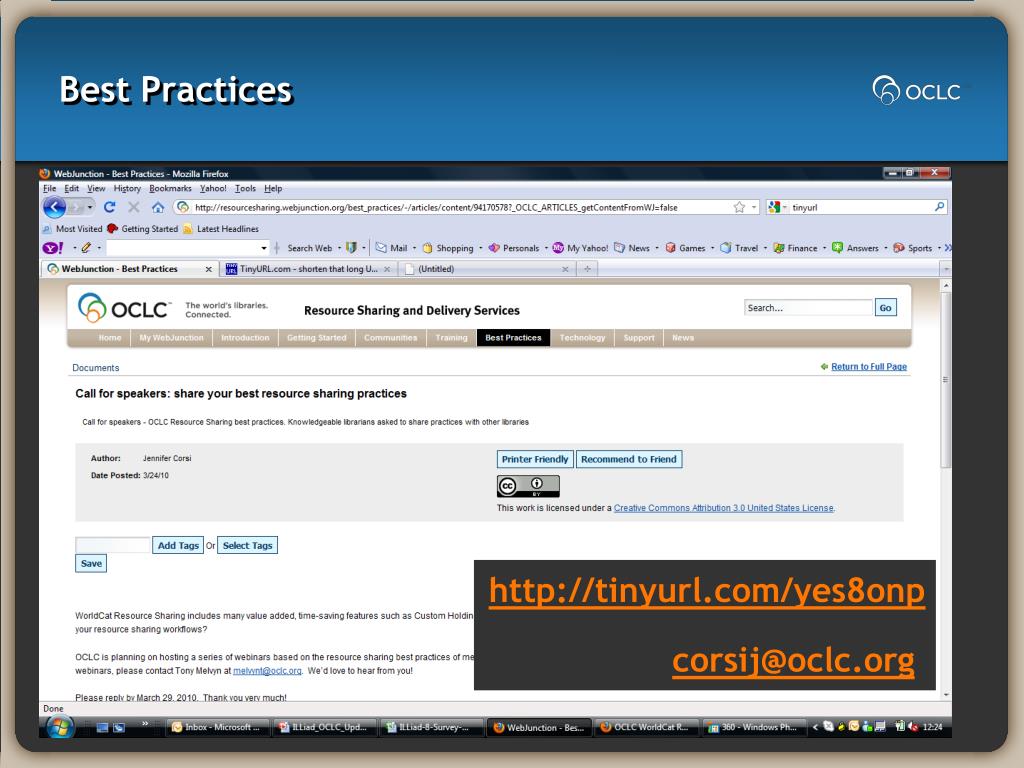Screen dimensions: 1024x768
Task: Open My Yahoo! toolbar button
Action: (580, 248)
